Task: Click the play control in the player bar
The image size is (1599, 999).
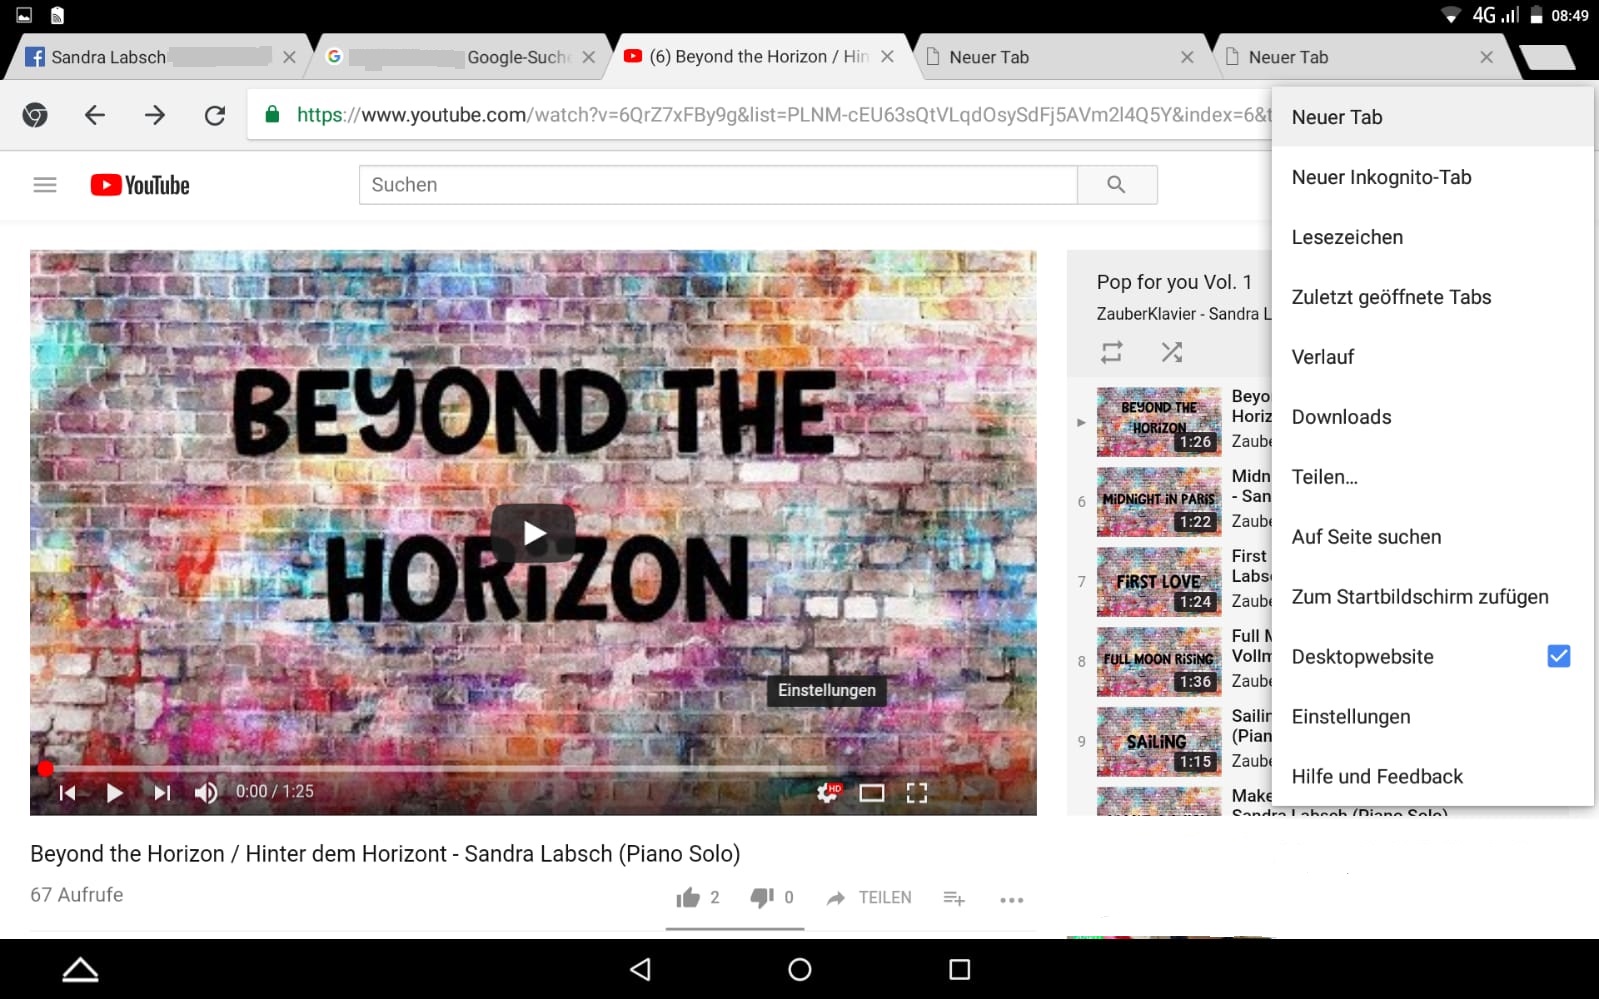Action: [x=114, y=792]
